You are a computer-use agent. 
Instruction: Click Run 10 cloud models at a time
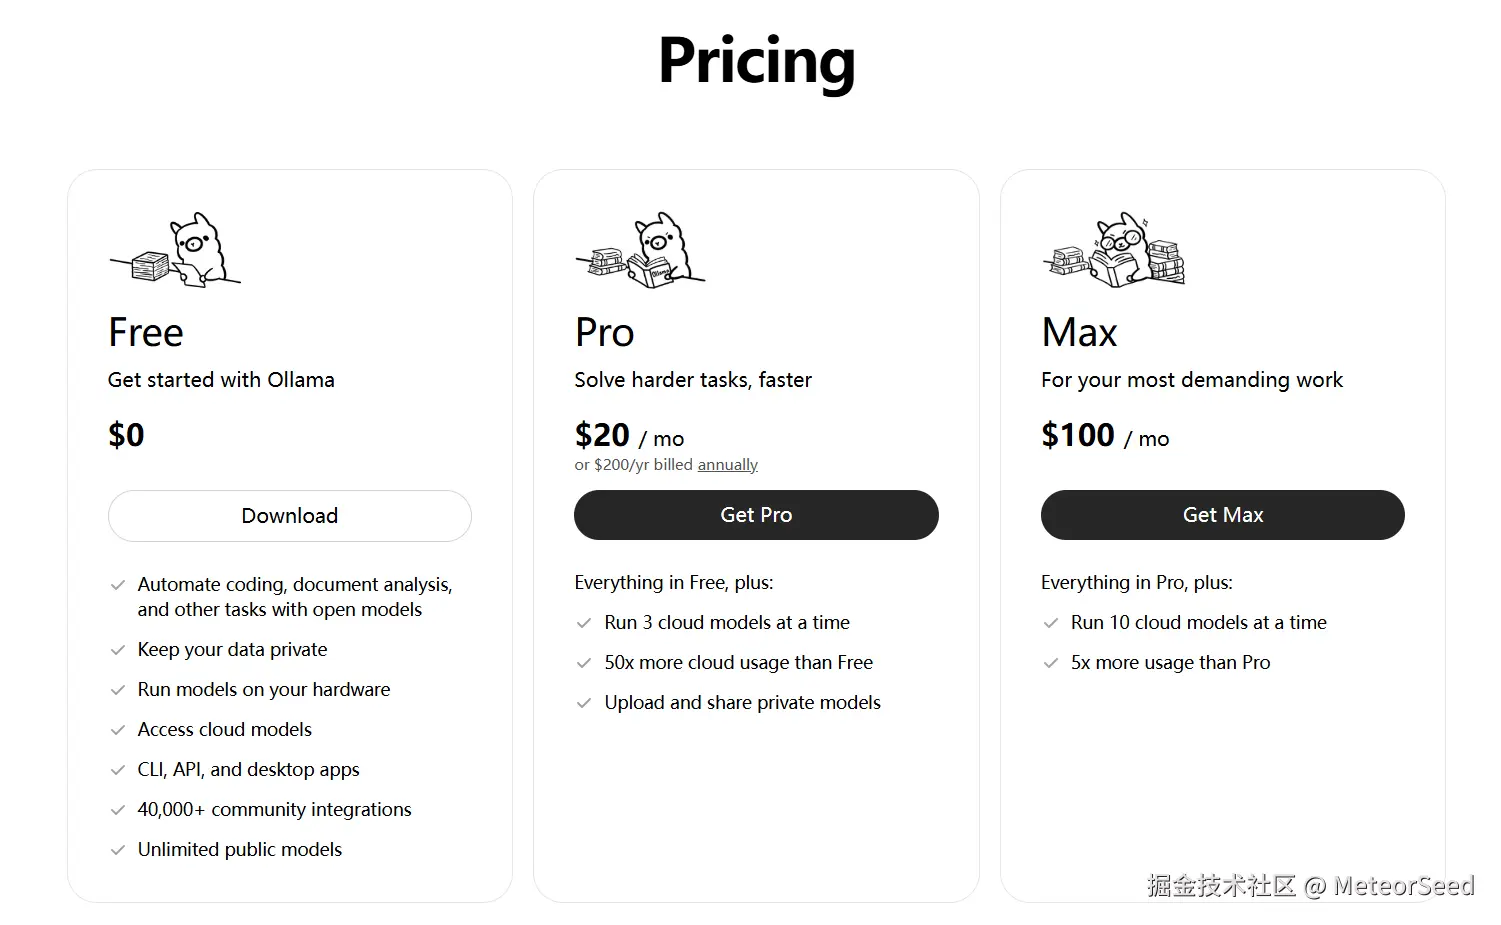tap(1198, 623)
